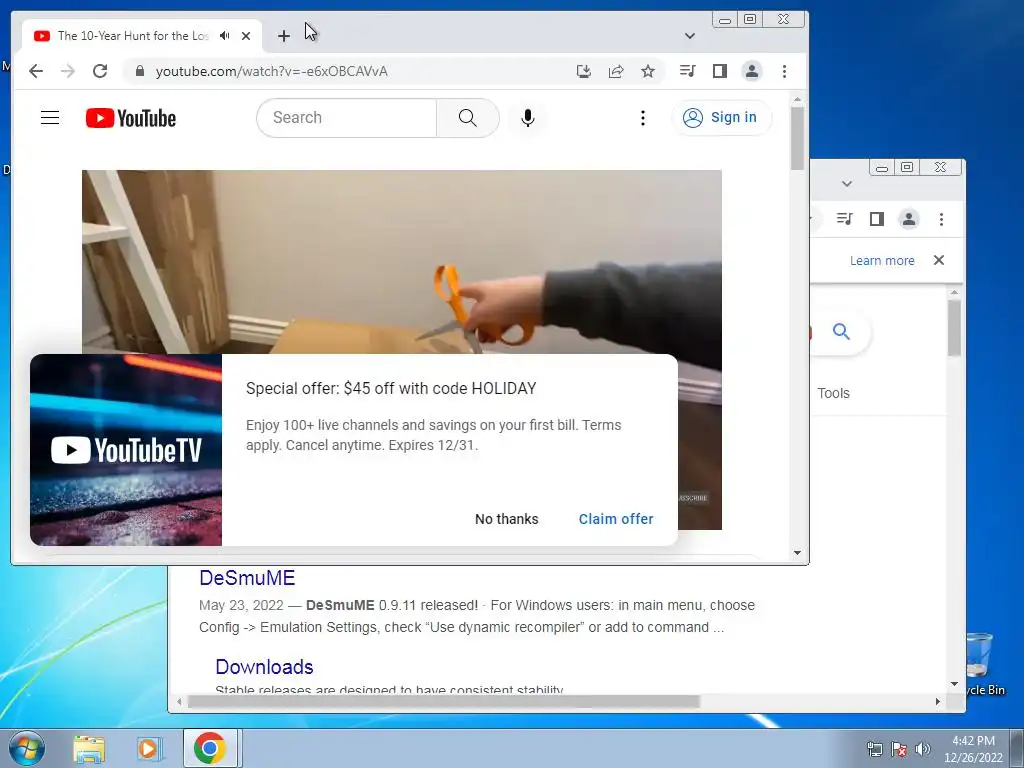1024x768 pixels.
Task: Expand the tab search chevron in the YouTube window
Action: click(x=690, y=36)
